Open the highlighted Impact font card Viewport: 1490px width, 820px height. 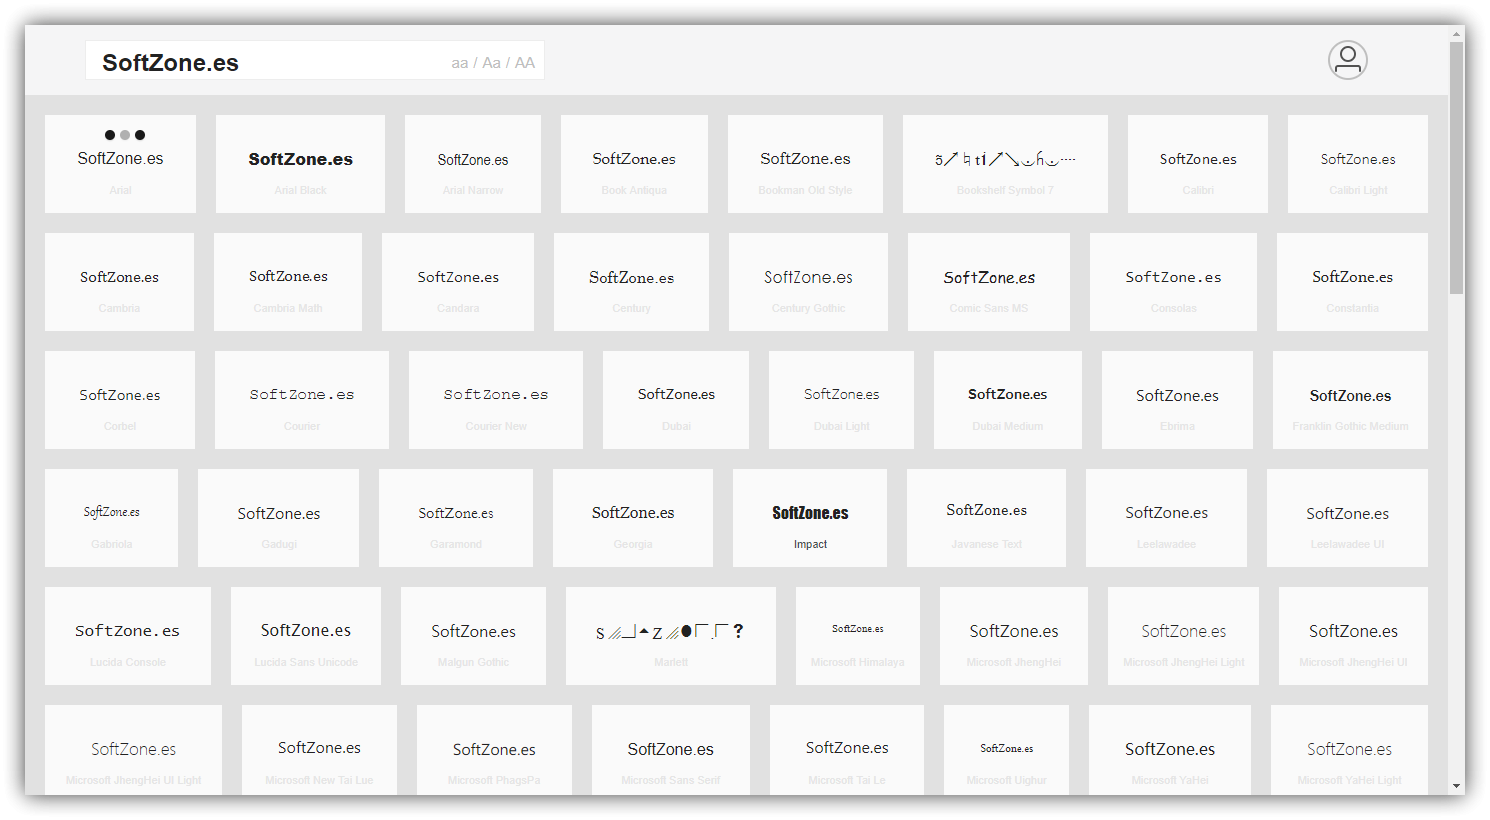pyautogui.click(x=810, y=518)
